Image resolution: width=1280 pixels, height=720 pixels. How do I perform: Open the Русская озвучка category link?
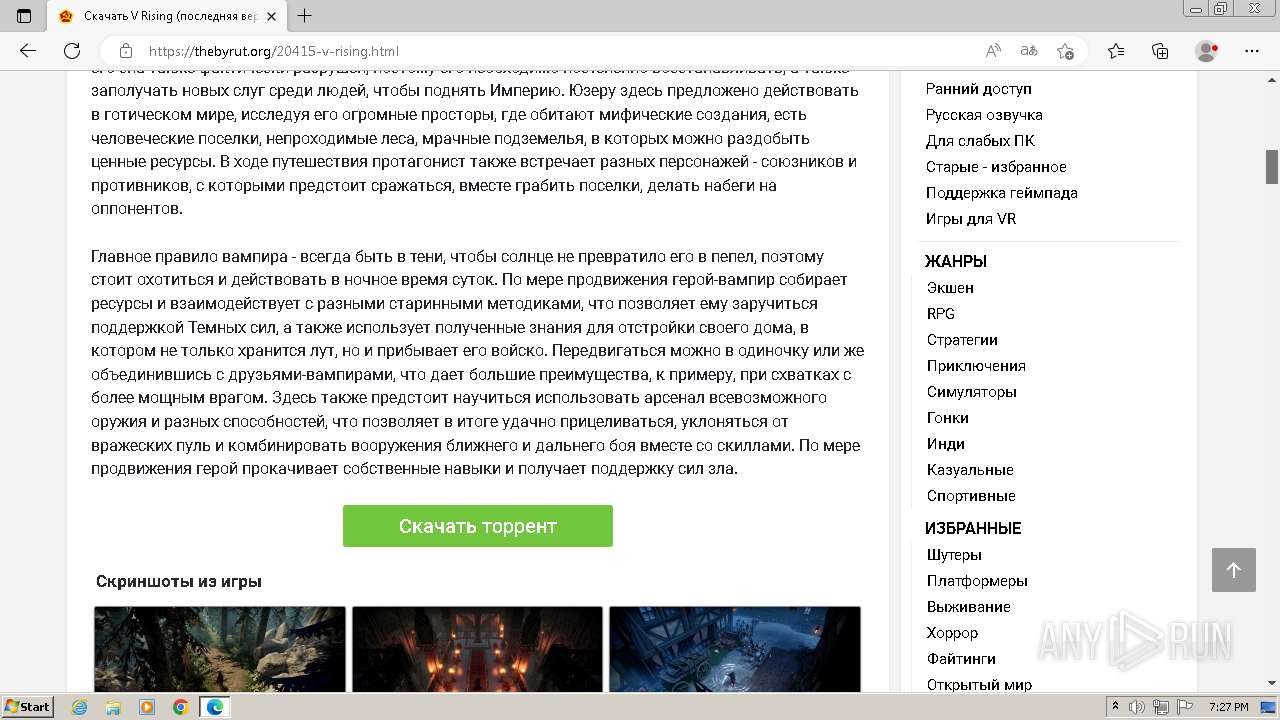coord(984,115)
